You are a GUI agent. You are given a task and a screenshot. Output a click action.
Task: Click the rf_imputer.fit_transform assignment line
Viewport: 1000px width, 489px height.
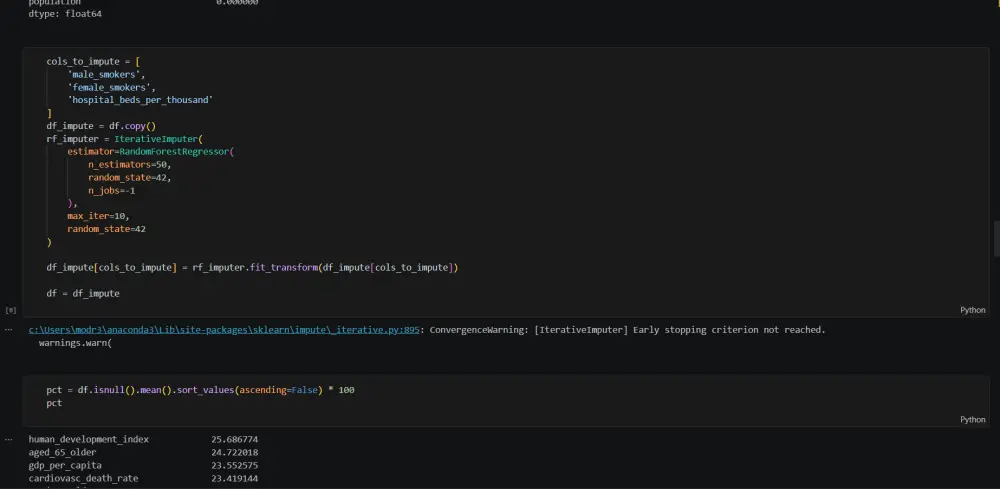pos(252,268)
